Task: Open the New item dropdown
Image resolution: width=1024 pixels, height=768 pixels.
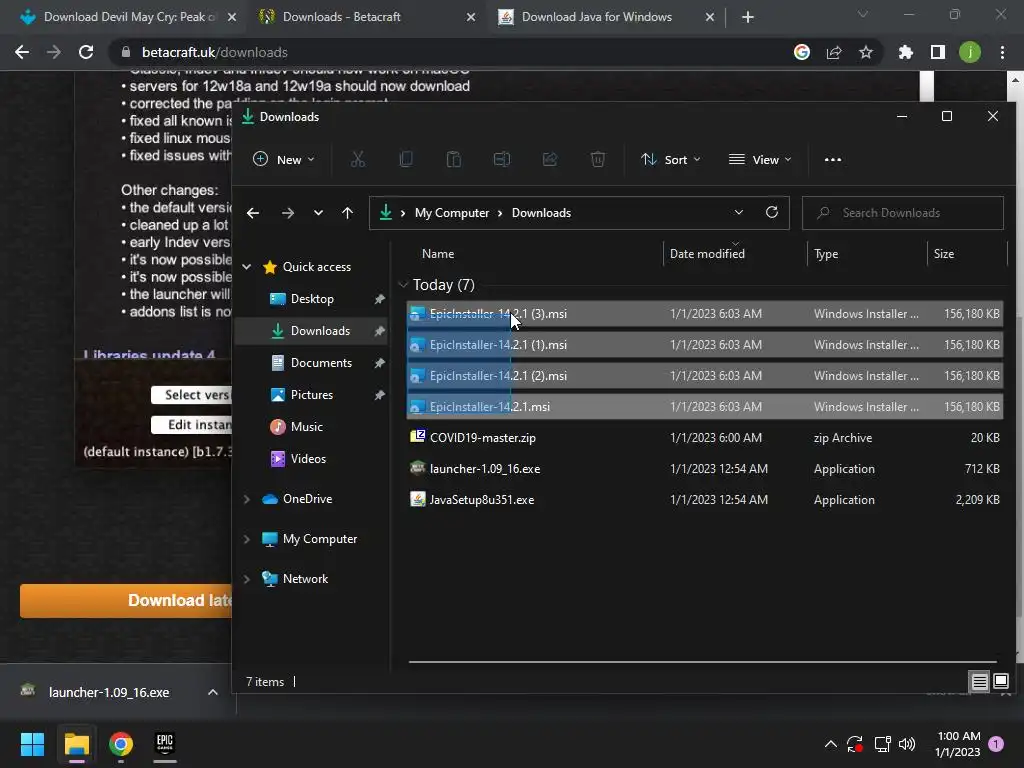Action: click(x=284, y=159)
